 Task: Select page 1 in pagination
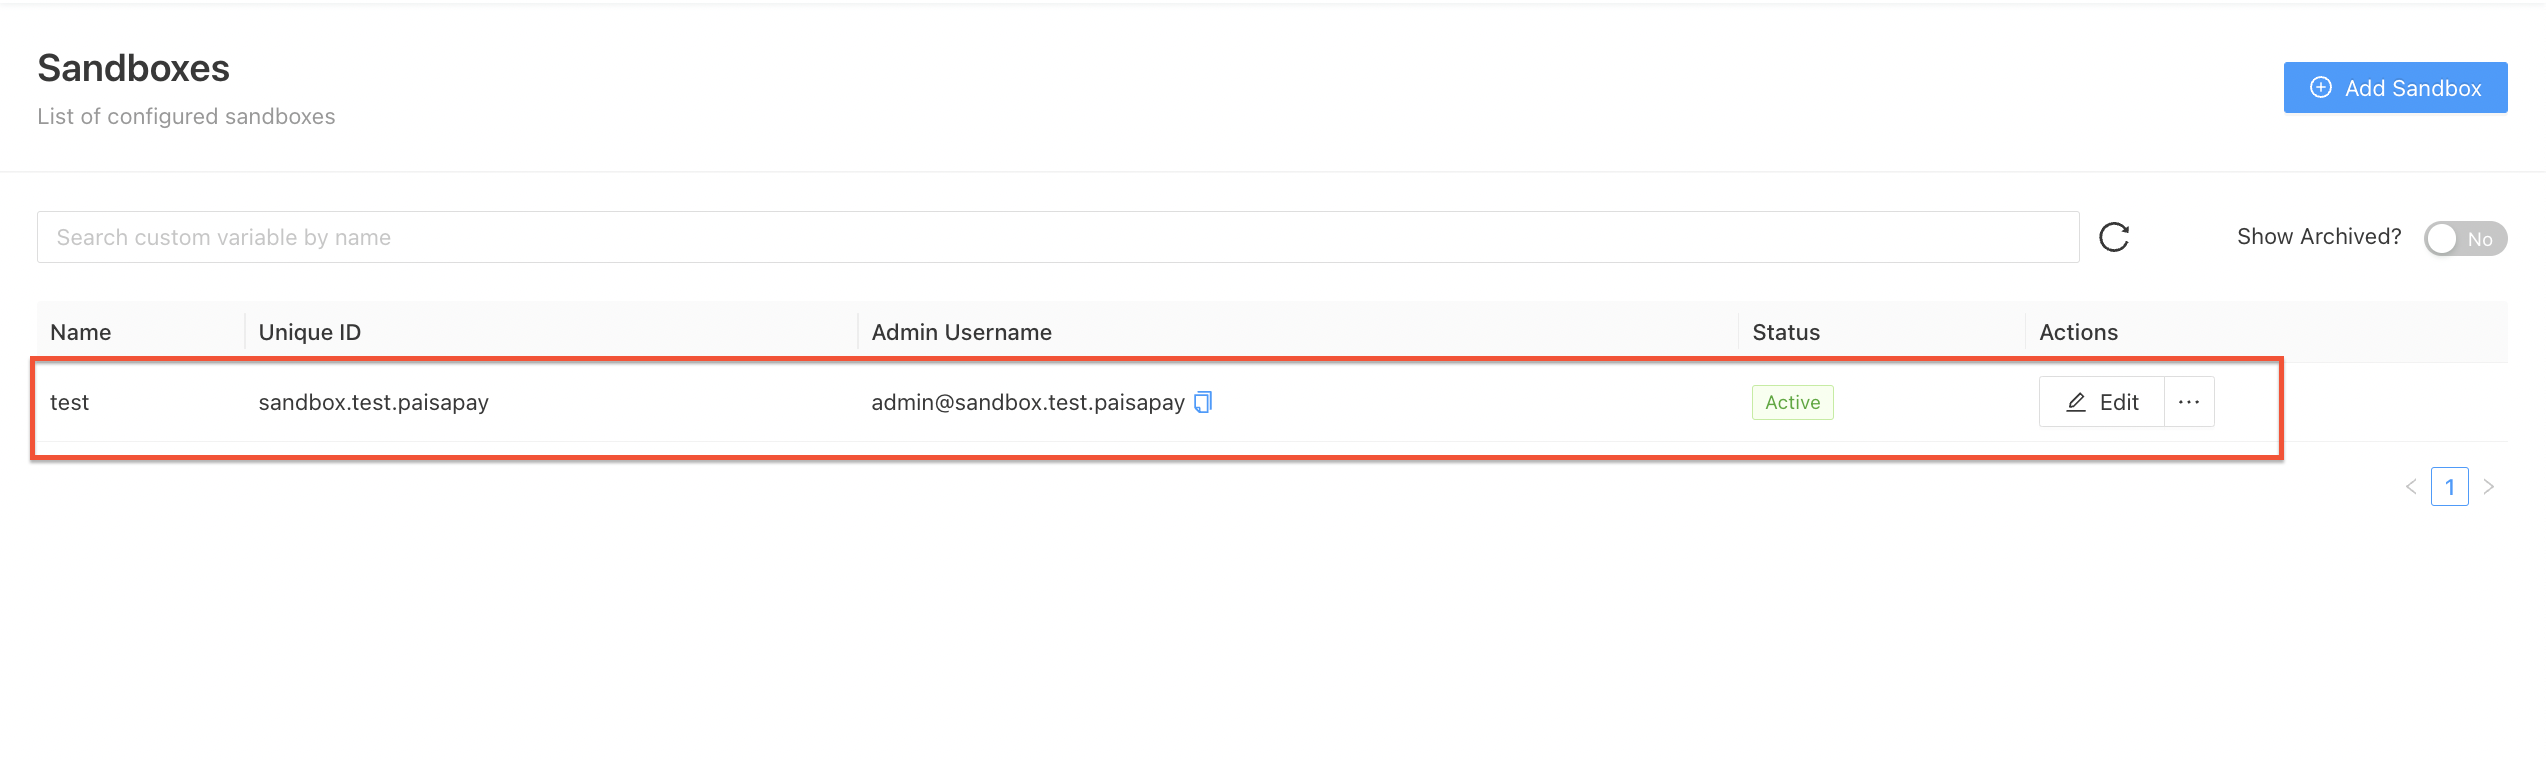click(x=2450, y=487)
